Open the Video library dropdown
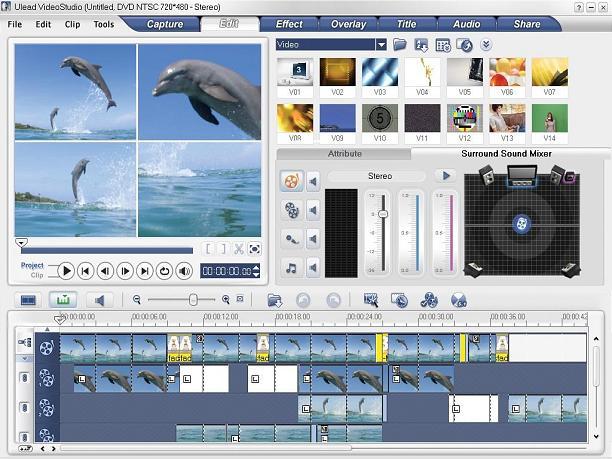Screen dimensions: 612x459 [381, 45]
